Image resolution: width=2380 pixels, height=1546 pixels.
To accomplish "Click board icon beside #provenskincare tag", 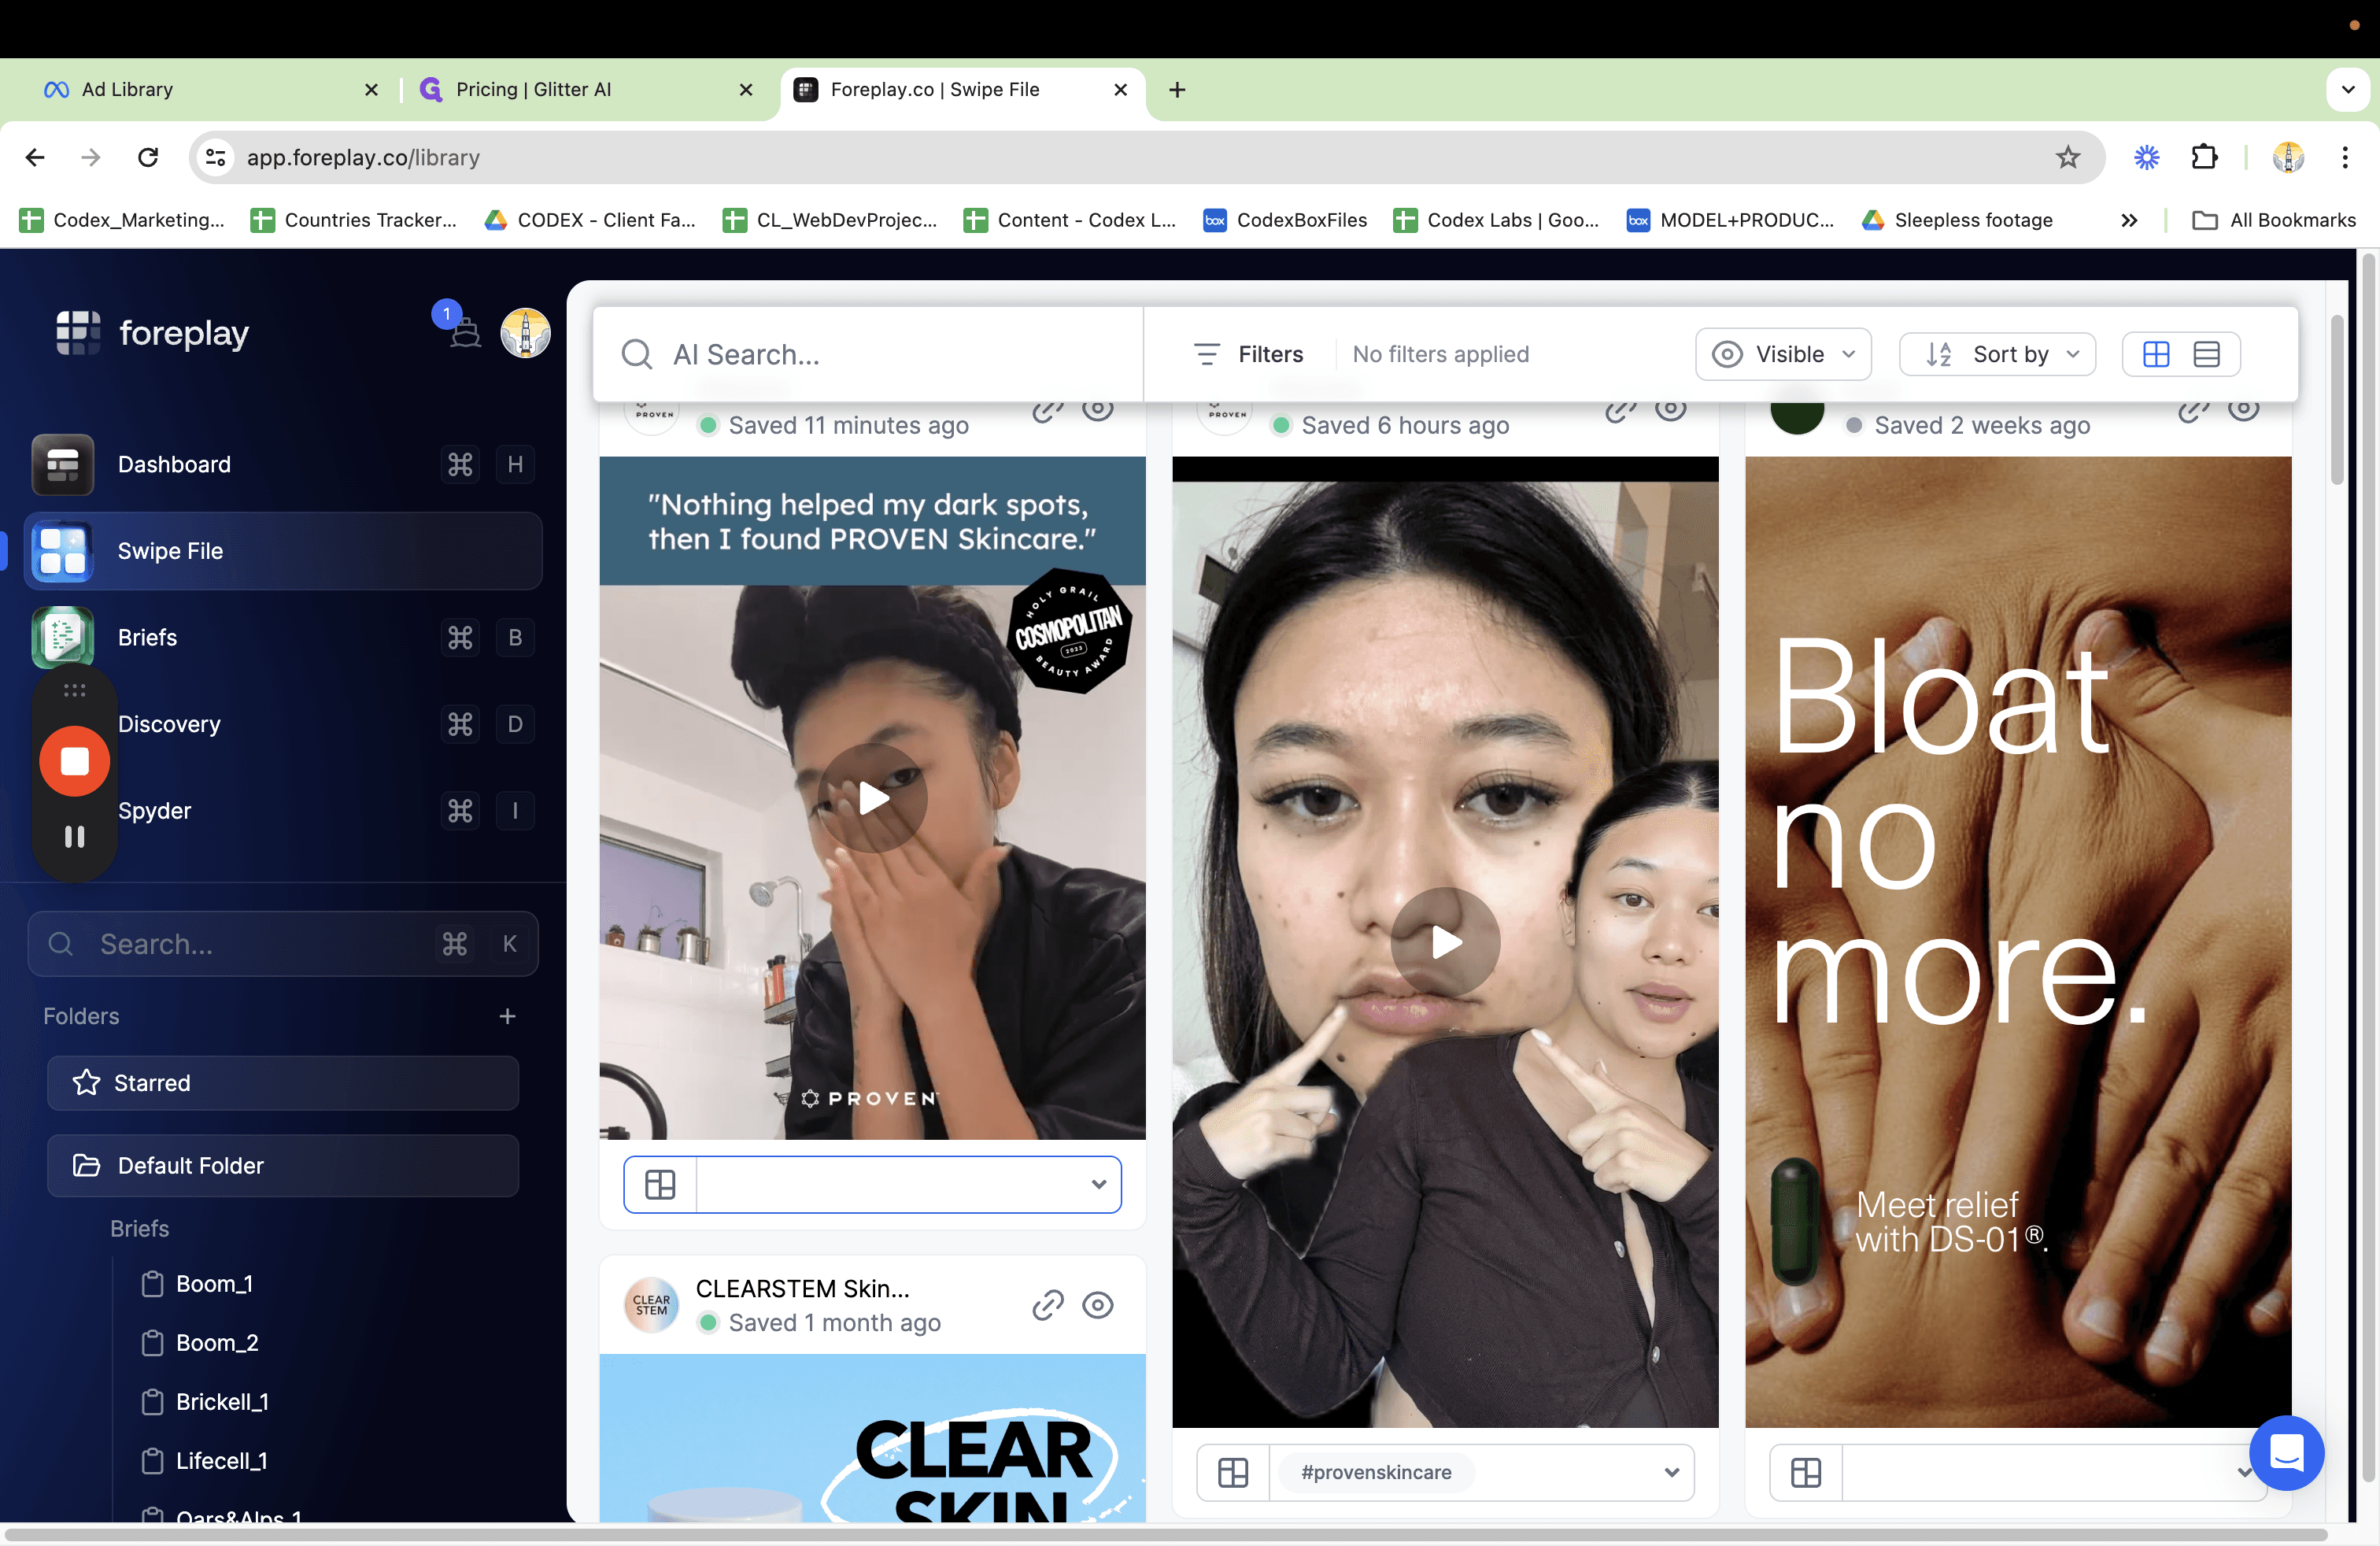I will 1233,1472.
